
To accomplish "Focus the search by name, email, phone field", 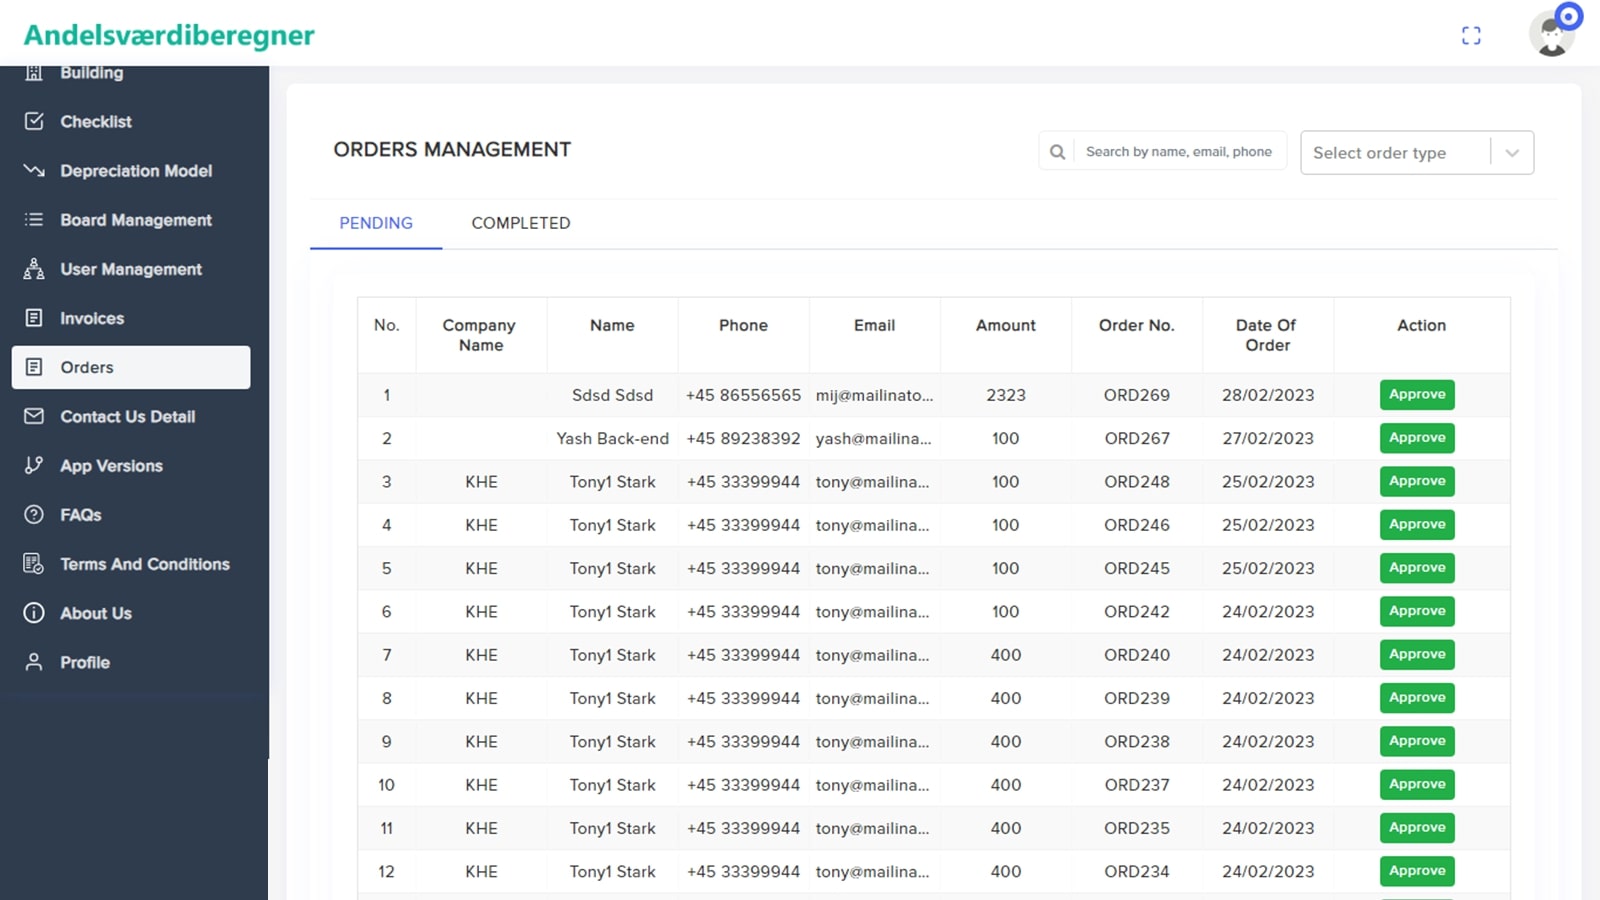I will tap(1178, 152).
